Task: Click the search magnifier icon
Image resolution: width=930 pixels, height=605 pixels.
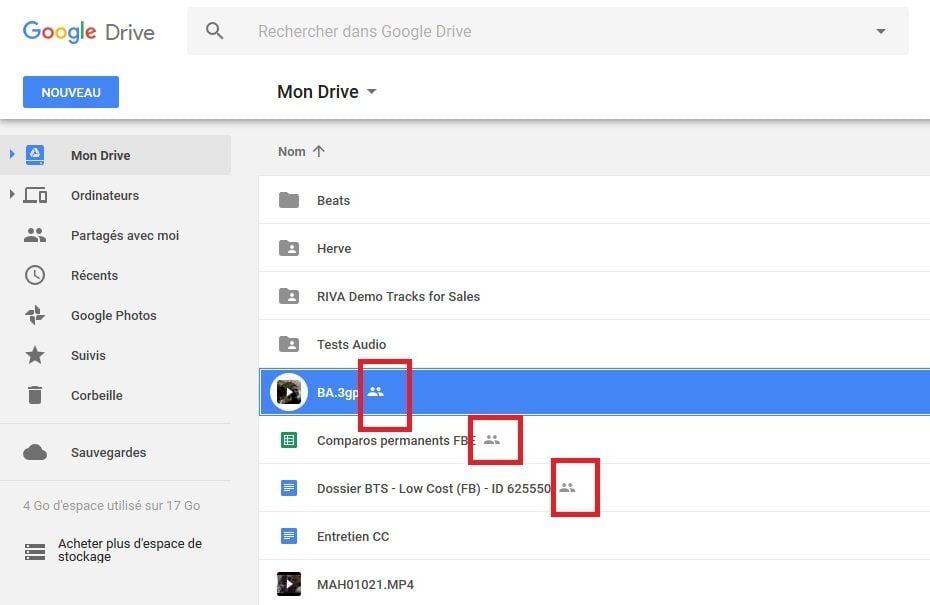Action: point(214,31)
